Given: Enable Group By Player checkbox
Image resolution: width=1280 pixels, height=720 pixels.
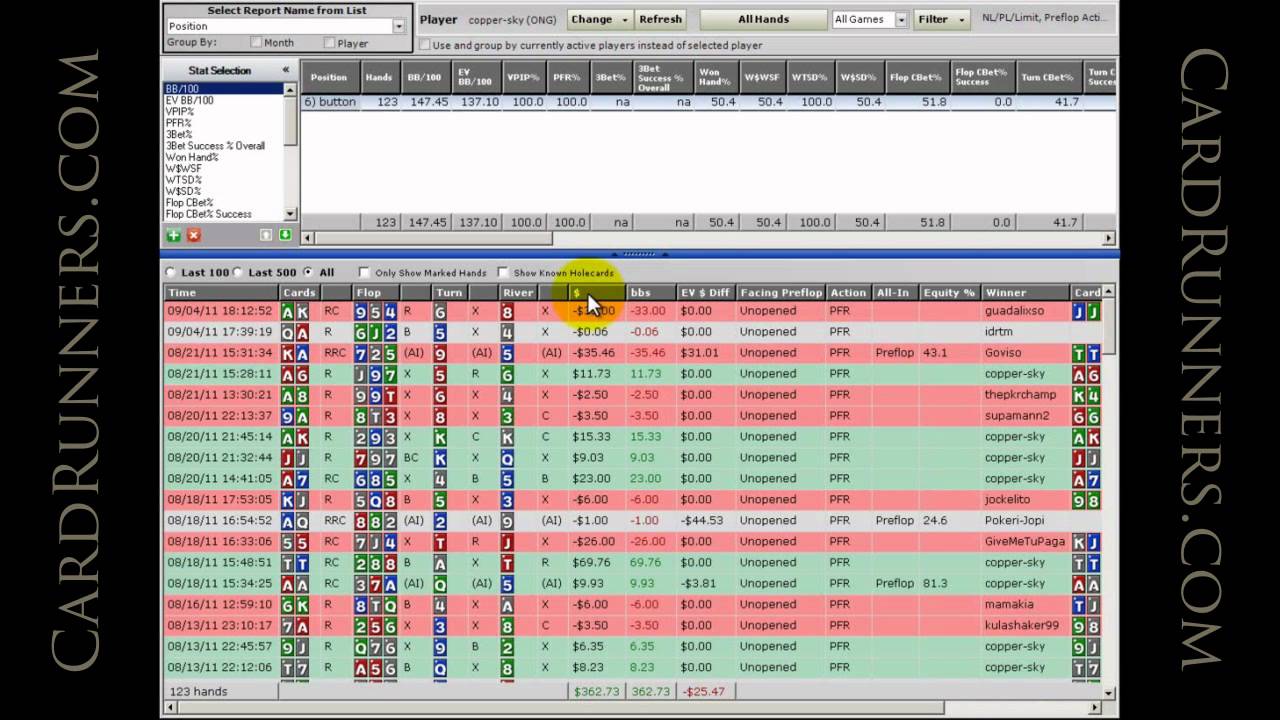Looking at the screenshot, I should click(329, 43).
